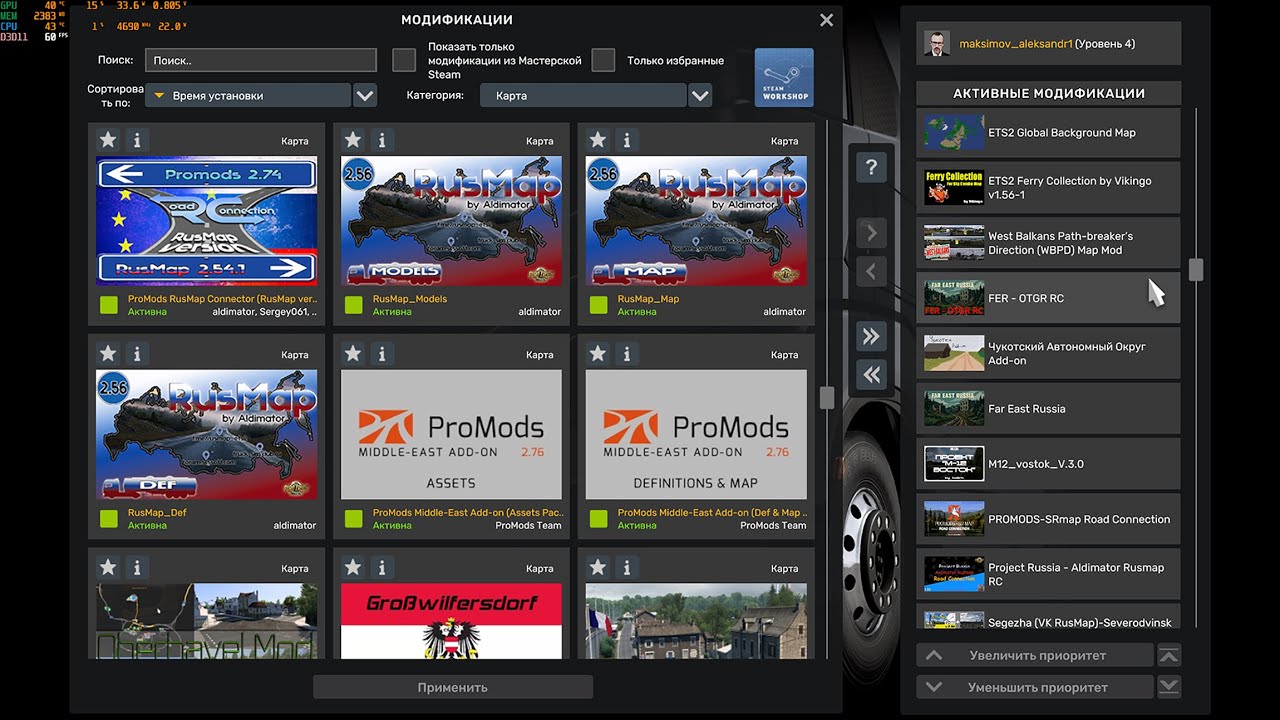Move selected mod right to active list
The image size is (1280, 720).
[x=871, y=233]
